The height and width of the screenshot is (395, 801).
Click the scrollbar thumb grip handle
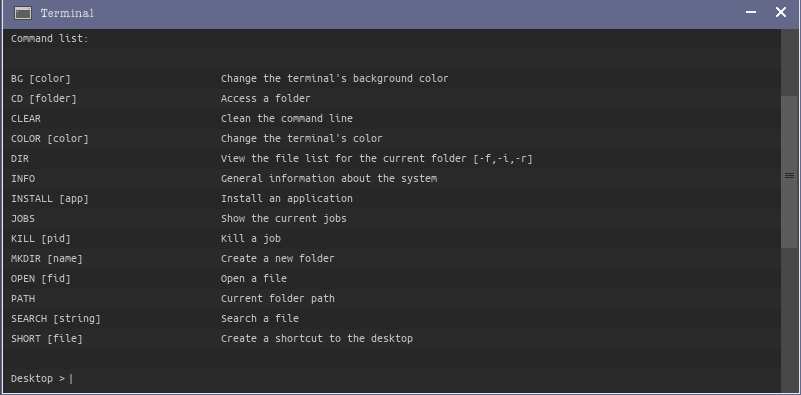(789, 175)
